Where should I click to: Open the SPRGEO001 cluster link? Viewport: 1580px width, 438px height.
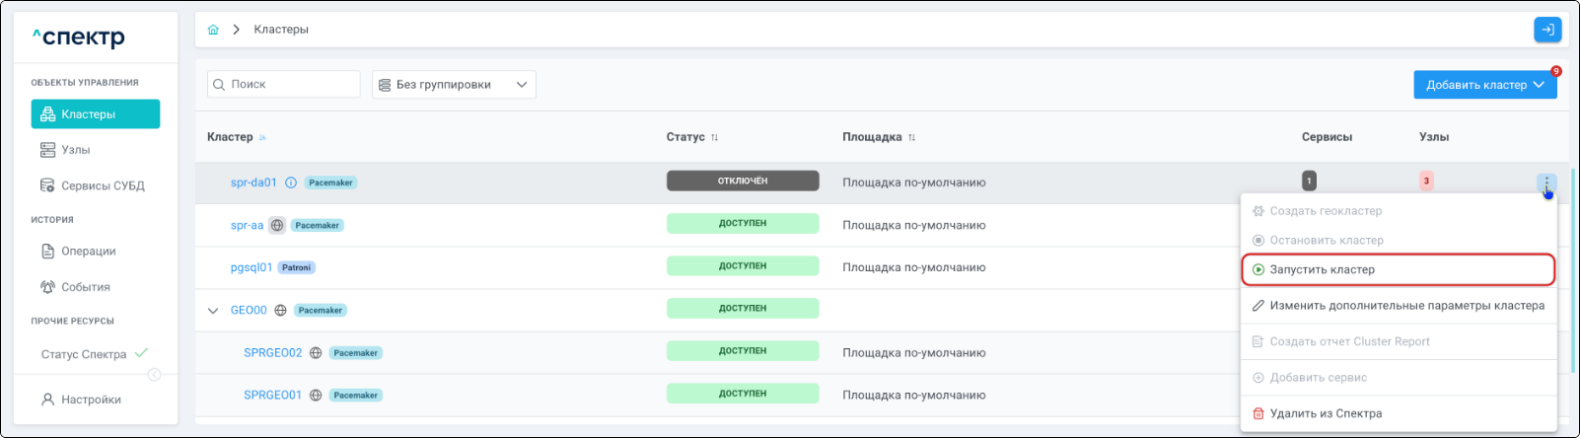272,395
